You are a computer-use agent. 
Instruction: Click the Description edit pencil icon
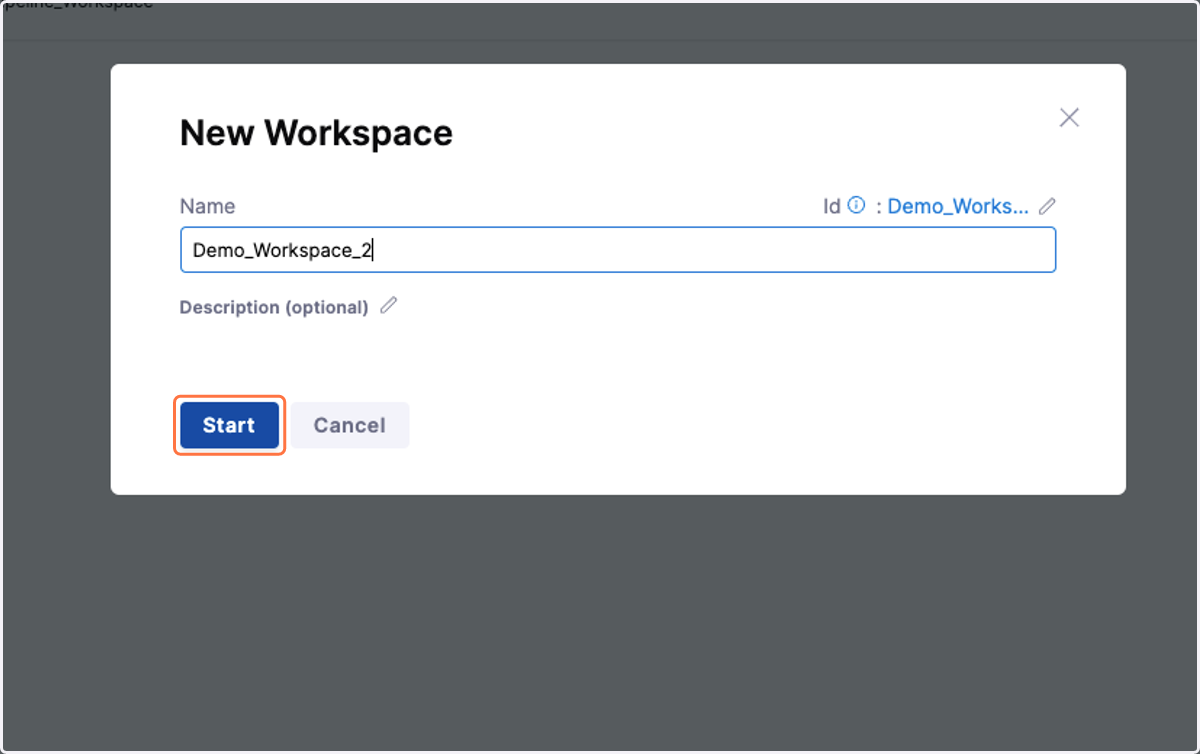click(388, 306)
